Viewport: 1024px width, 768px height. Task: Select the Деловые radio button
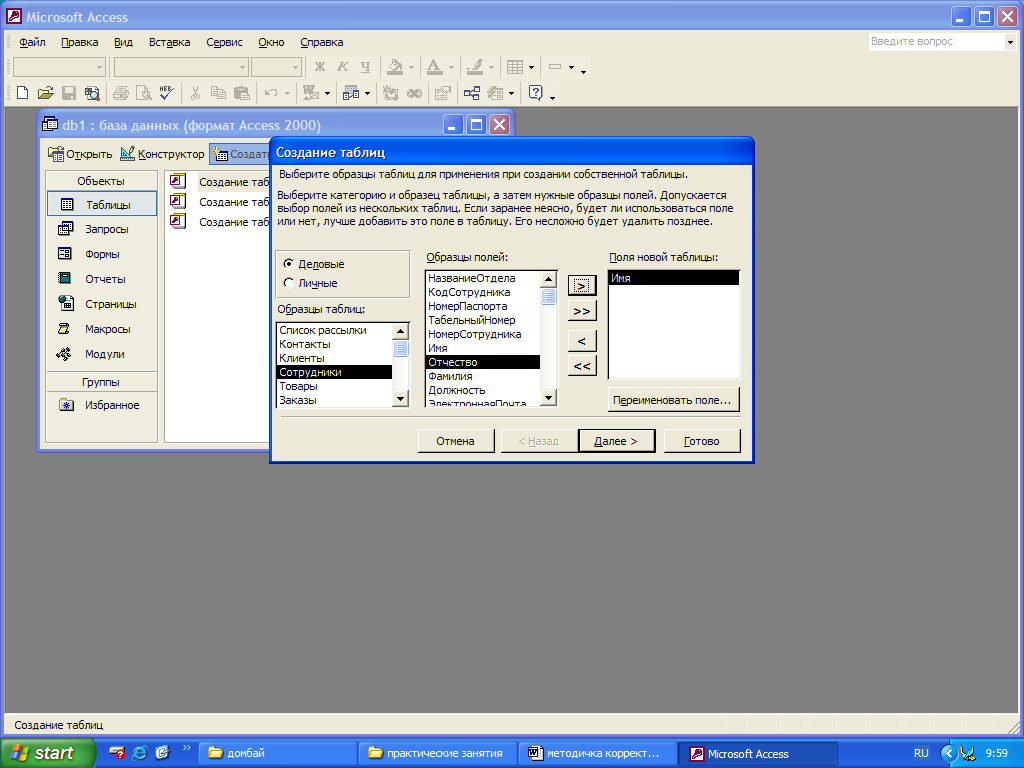pyautogui.click(x=288, y=263)
